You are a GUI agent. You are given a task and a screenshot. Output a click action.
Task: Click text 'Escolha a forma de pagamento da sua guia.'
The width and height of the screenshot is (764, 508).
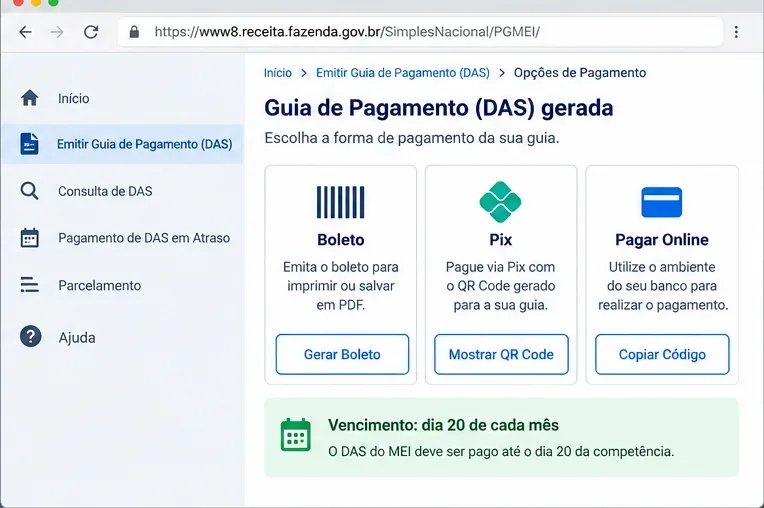tap(412, 138)
